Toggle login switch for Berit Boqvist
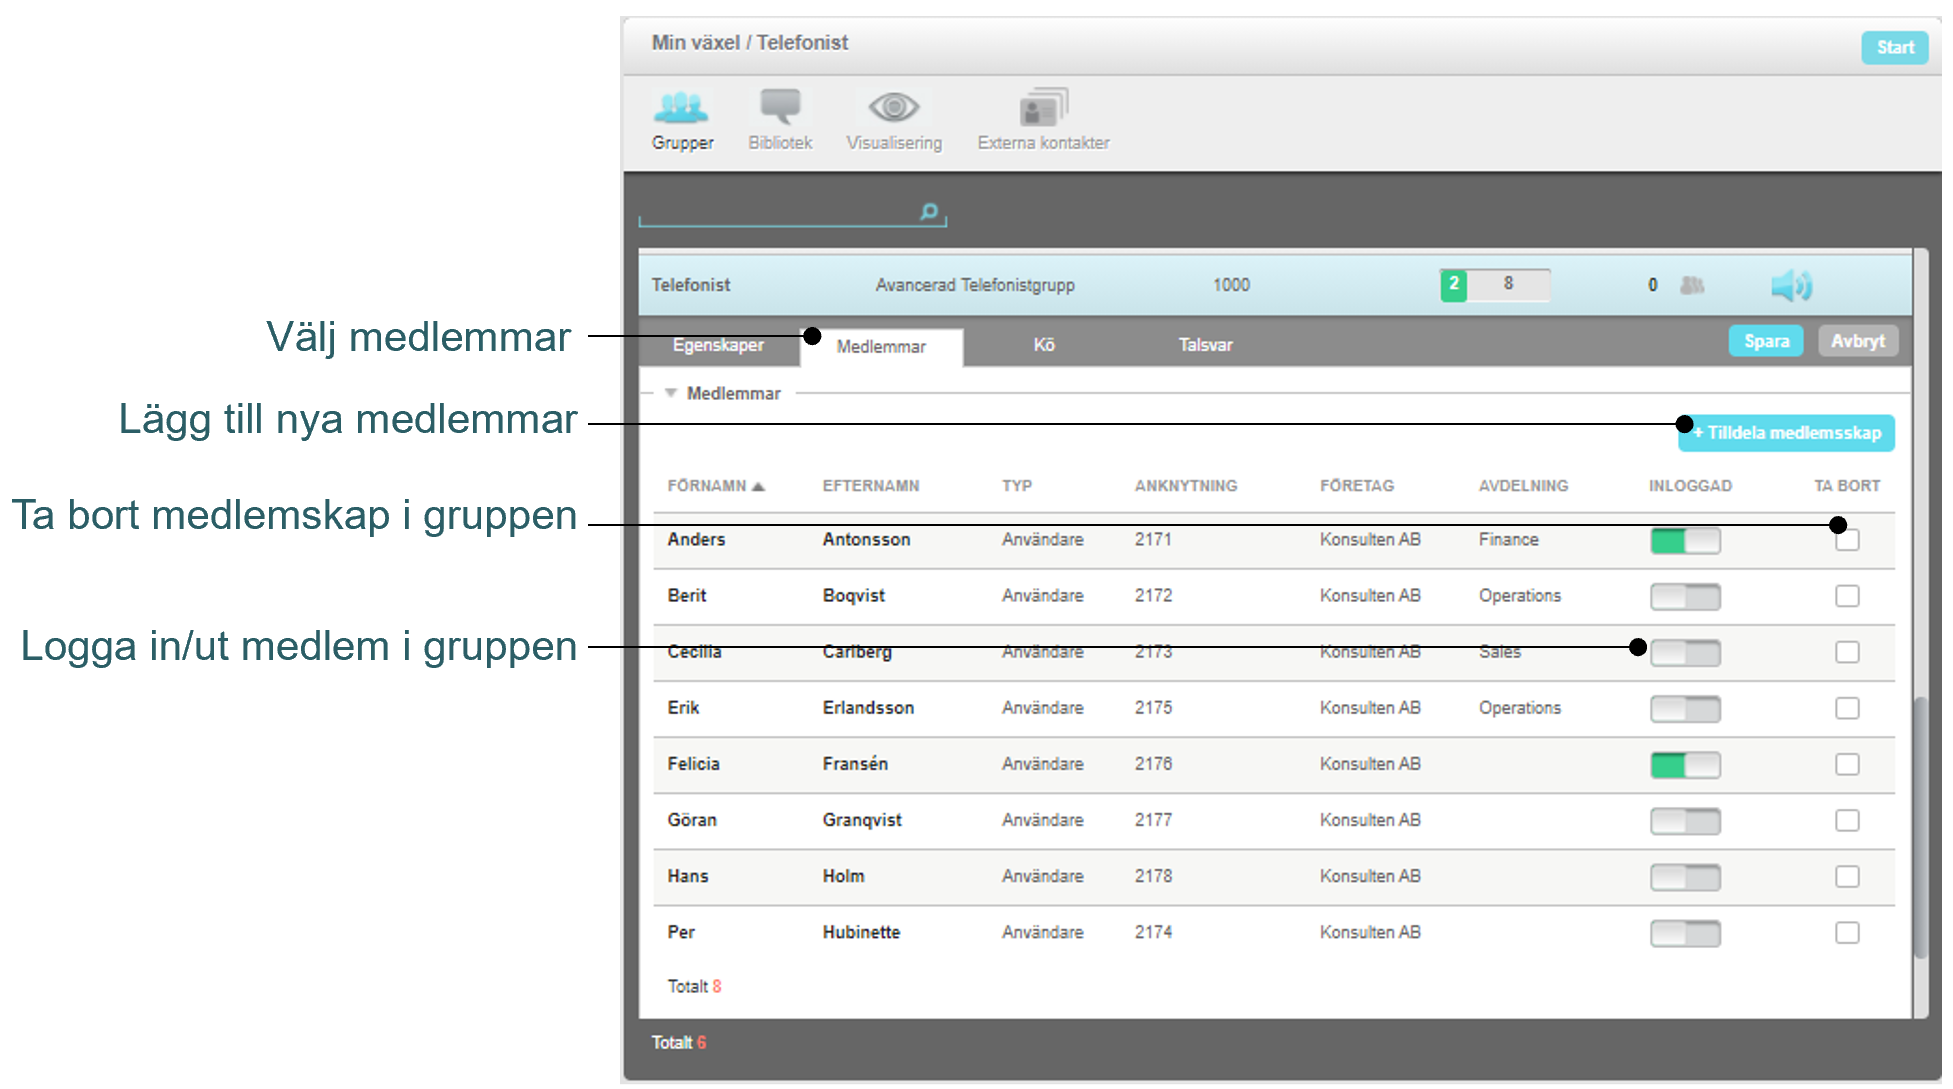Viewport: 1953px width, 1089px height. coord(1685,597)
